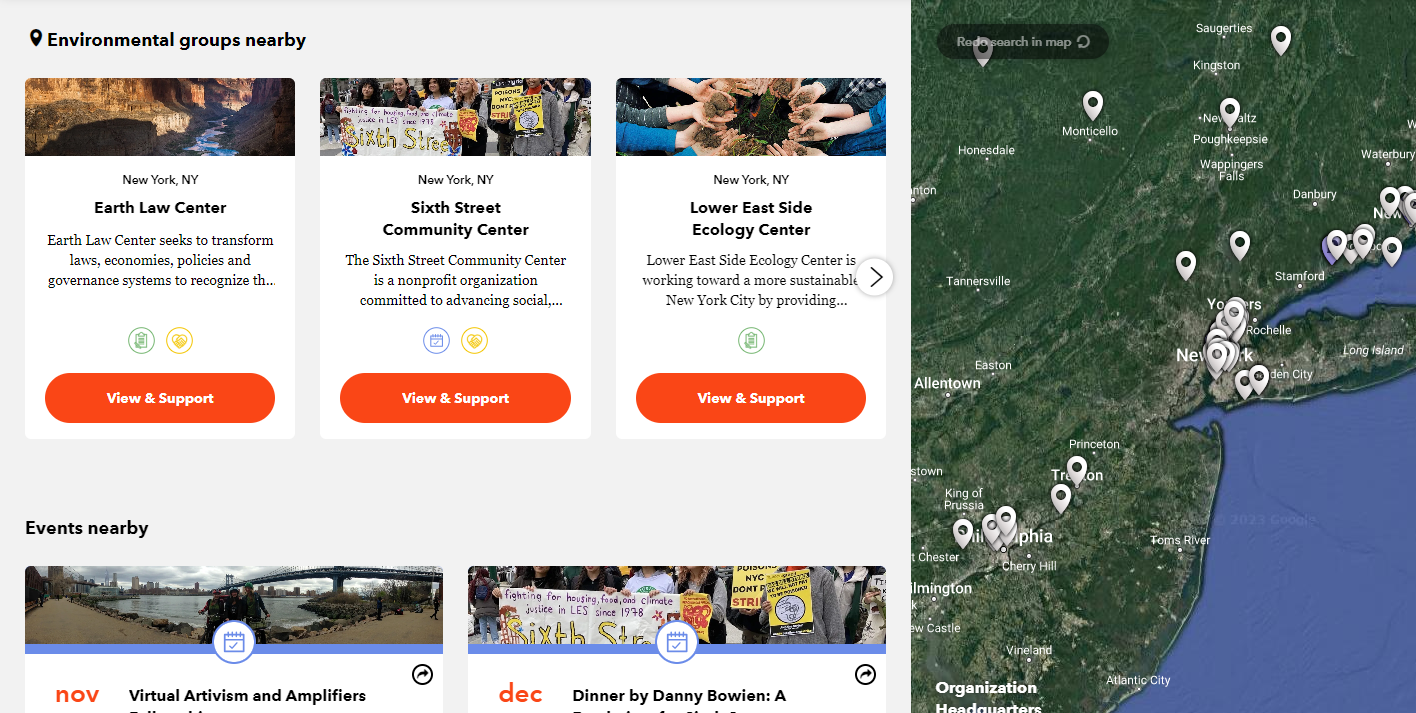Share the Dinner by Danny Bowien event

(865, 675)
